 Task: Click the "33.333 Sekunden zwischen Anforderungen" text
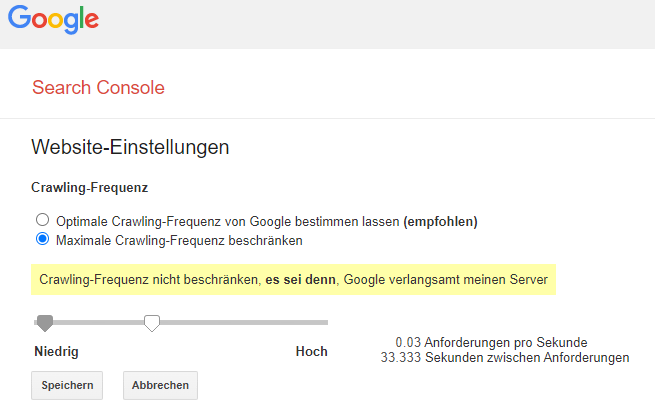tap(505, 357)
